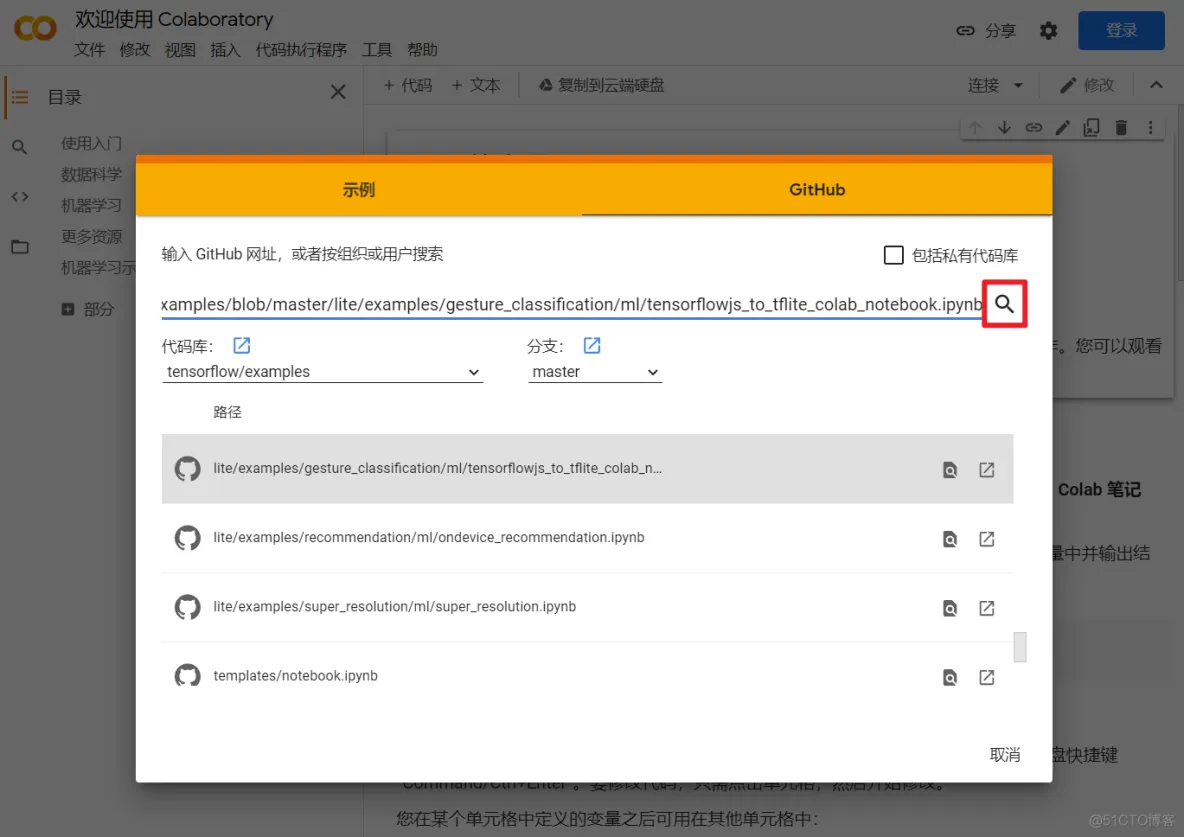The height and width of the screenshot is (837, 1184).
Task: Select lite/examples/super_resolution/ml/super_resolution.ipynb path
Action: point(394,607)
